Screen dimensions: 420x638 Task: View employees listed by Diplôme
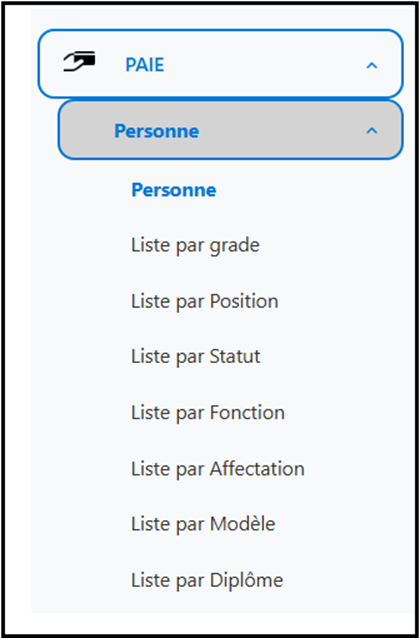[207, 580]
